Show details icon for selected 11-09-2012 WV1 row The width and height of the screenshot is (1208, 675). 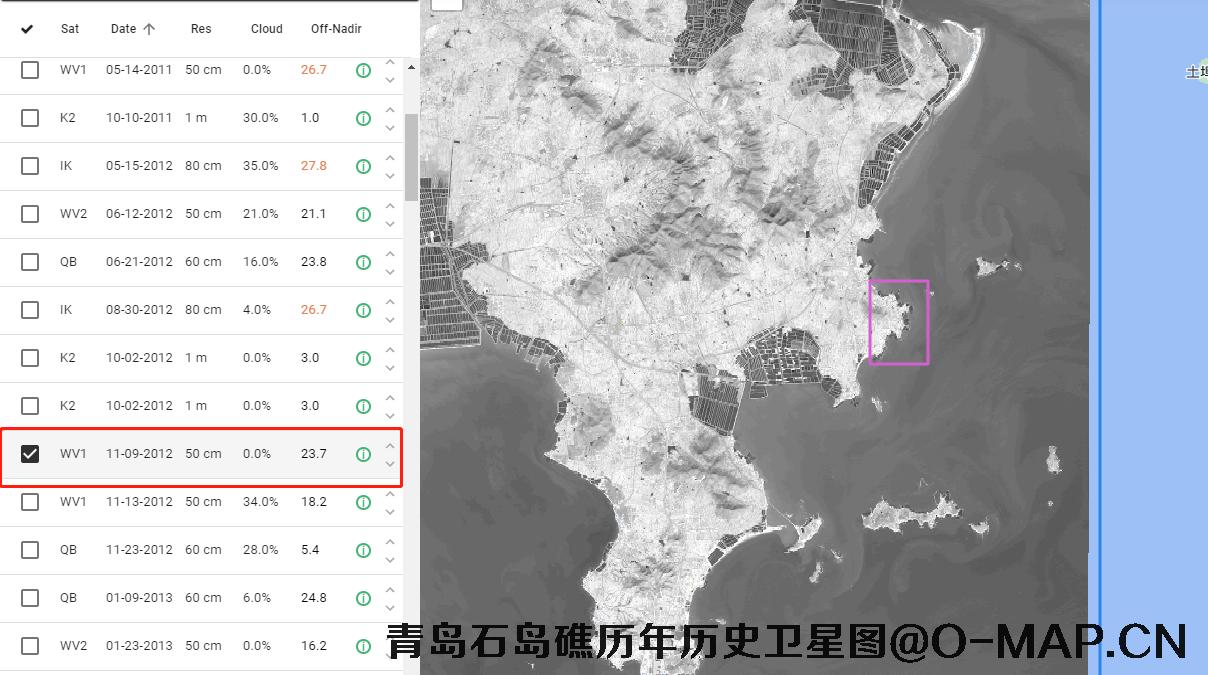pyautogui.click(x=363, y=454)
